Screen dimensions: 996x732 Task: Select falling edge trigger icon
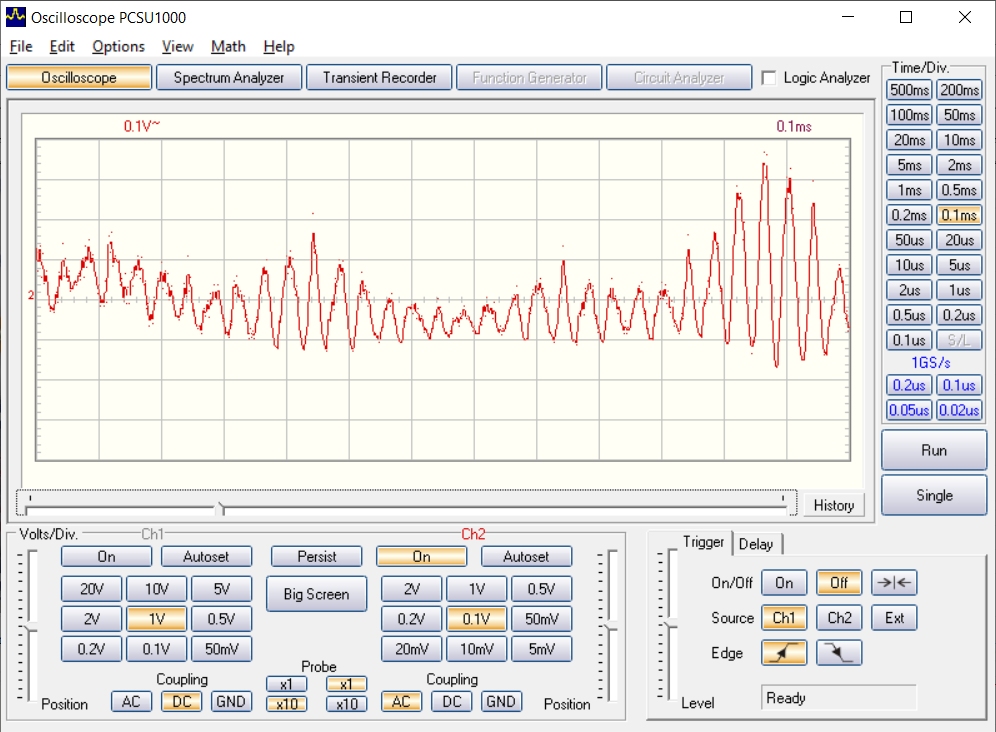click(x=839, y=653)
